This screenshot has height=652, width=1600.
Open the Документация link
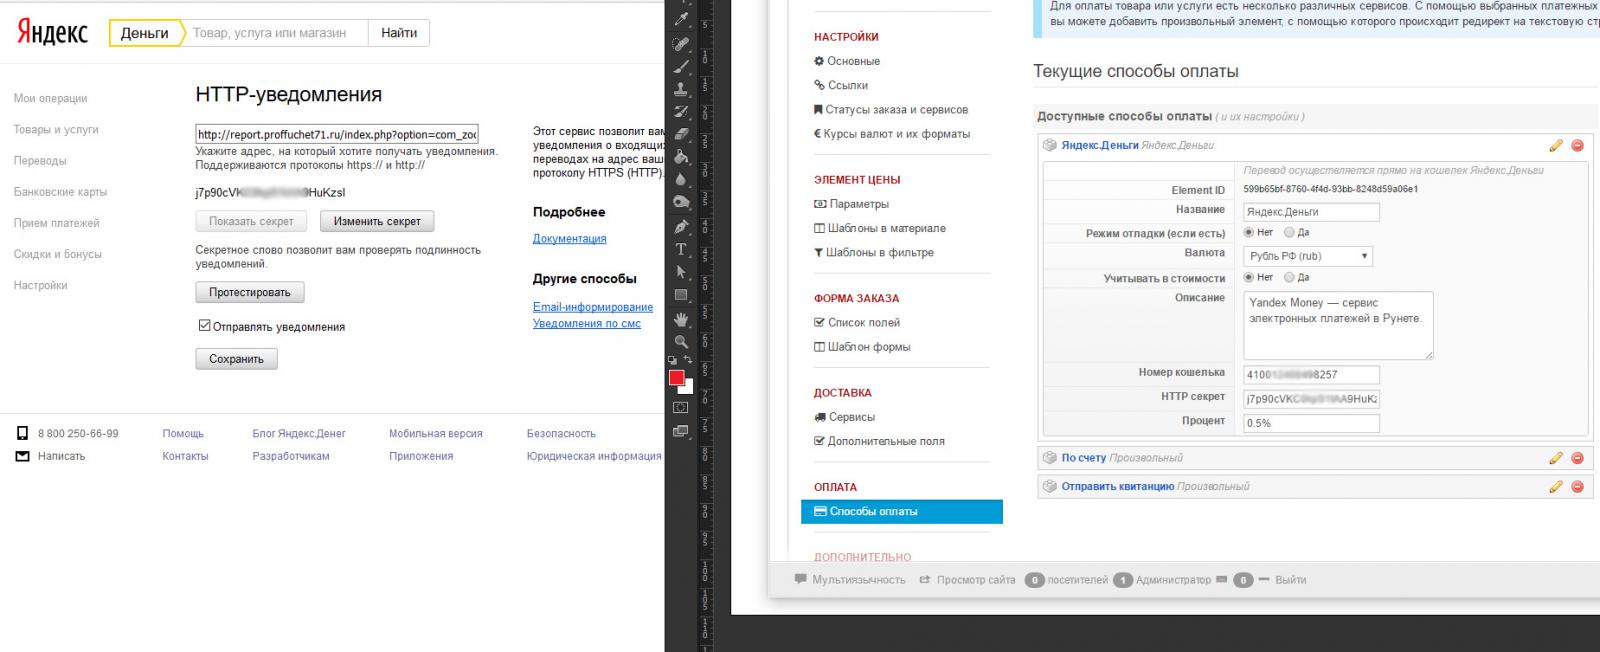point(569,238)
